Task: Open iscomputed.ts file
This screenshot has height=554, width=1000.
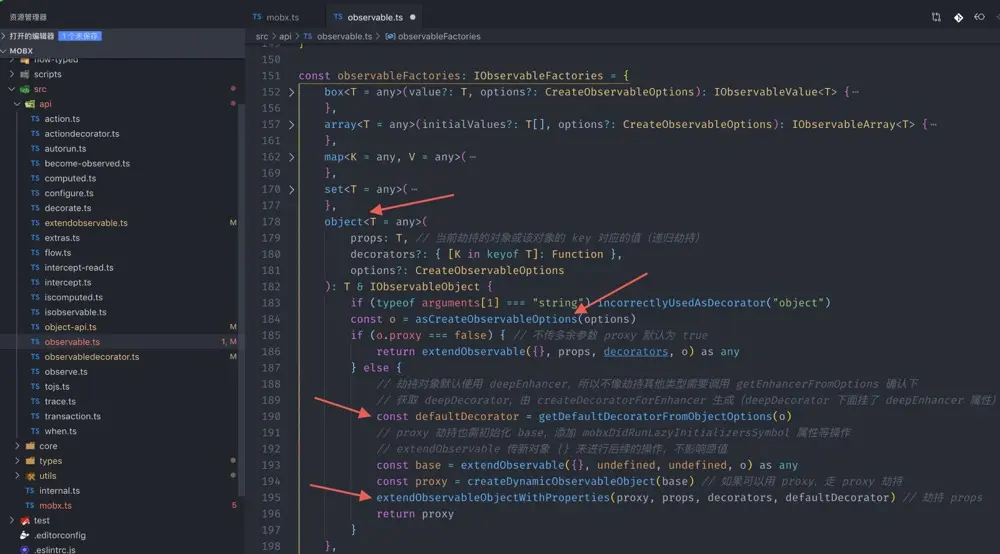Action: [x=73, y=297]
